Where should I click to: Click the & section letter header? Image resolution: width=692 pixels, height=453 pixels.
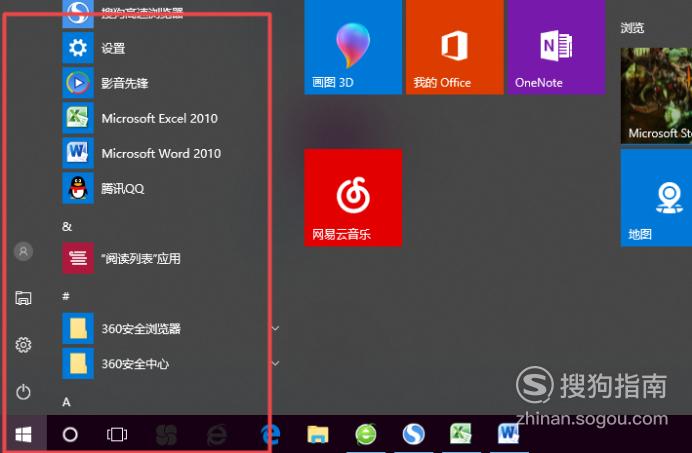[x=67, y=226]
